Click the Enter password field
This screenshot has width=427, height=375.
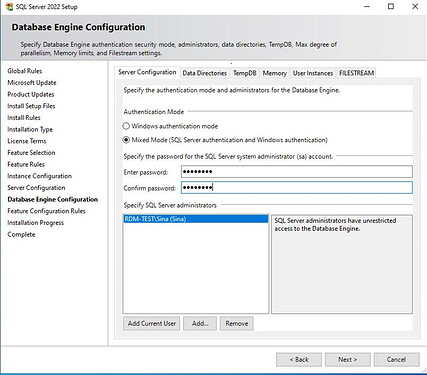297,172
